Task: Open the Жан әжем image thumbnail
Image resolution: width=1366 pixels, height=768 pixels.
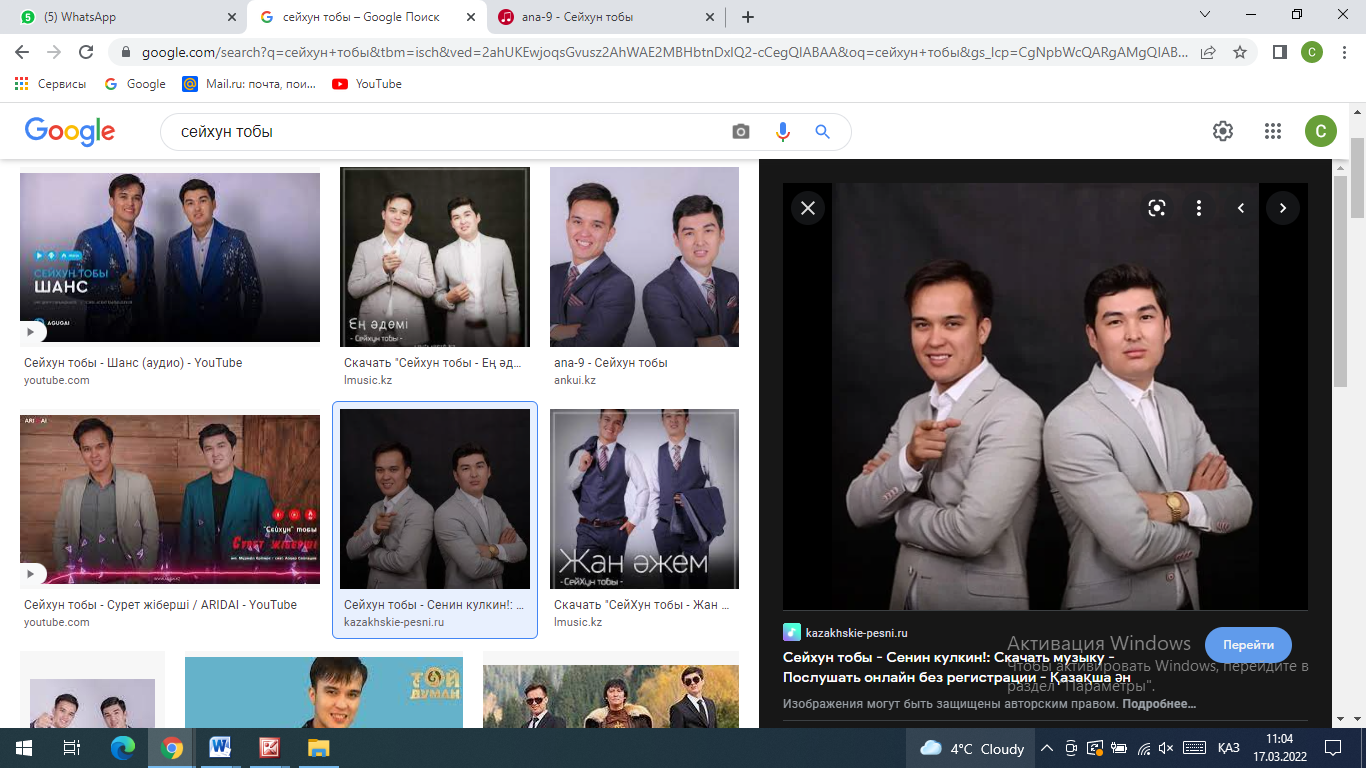Action: (x=644, y=499)
